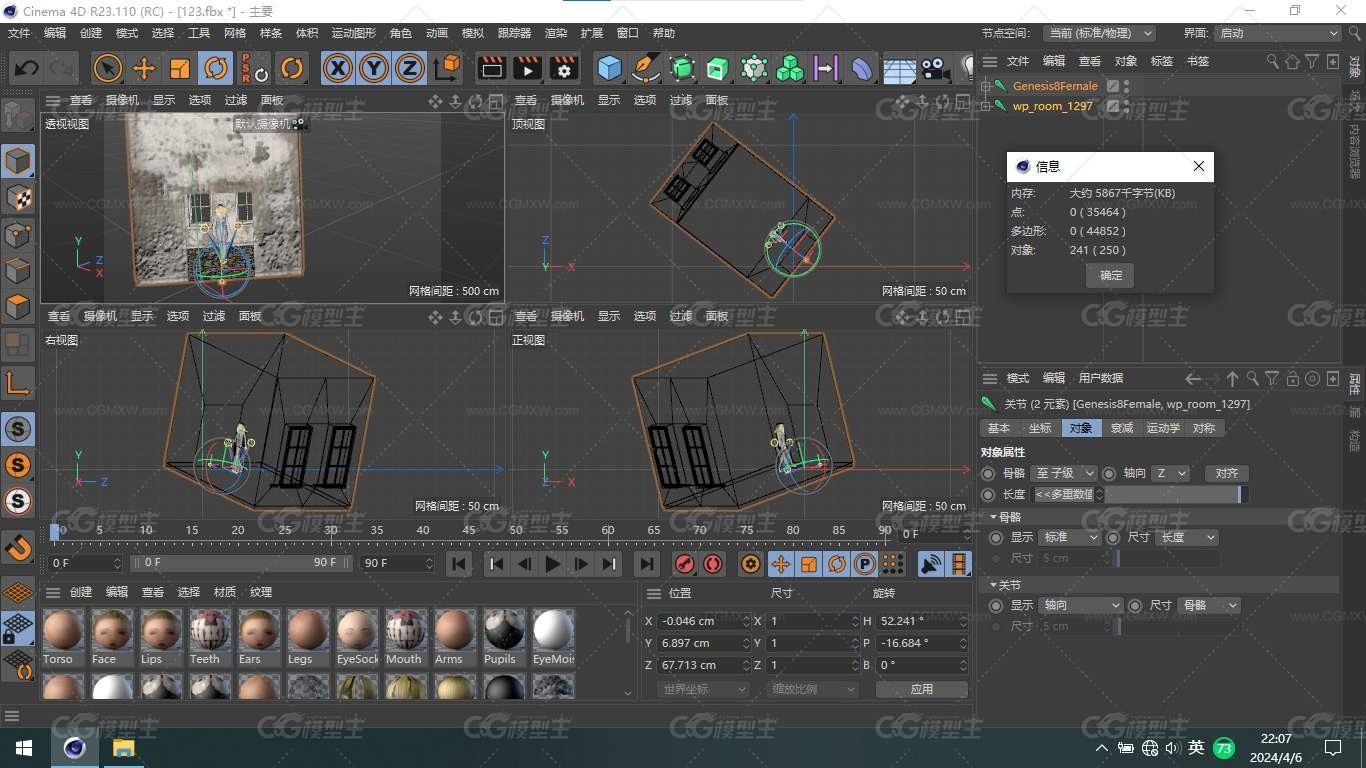Click Render View clapperboard icon
The width and height of the screenshot is (1366, 768).
pos(491,68)
